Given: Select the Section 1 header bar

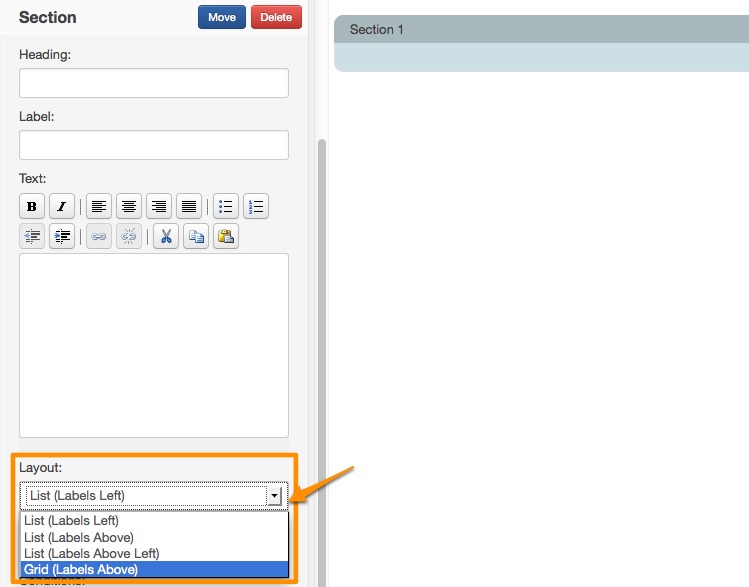Looking at the screenshot, I should pyautogui.click(x=540, y=30).
